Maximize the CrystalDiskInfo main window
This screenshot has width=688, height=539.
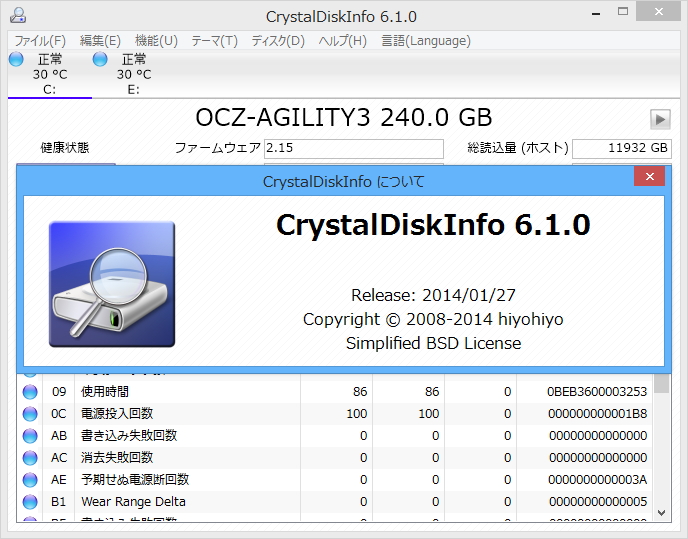pyautogui.click(x=623, y=12)
